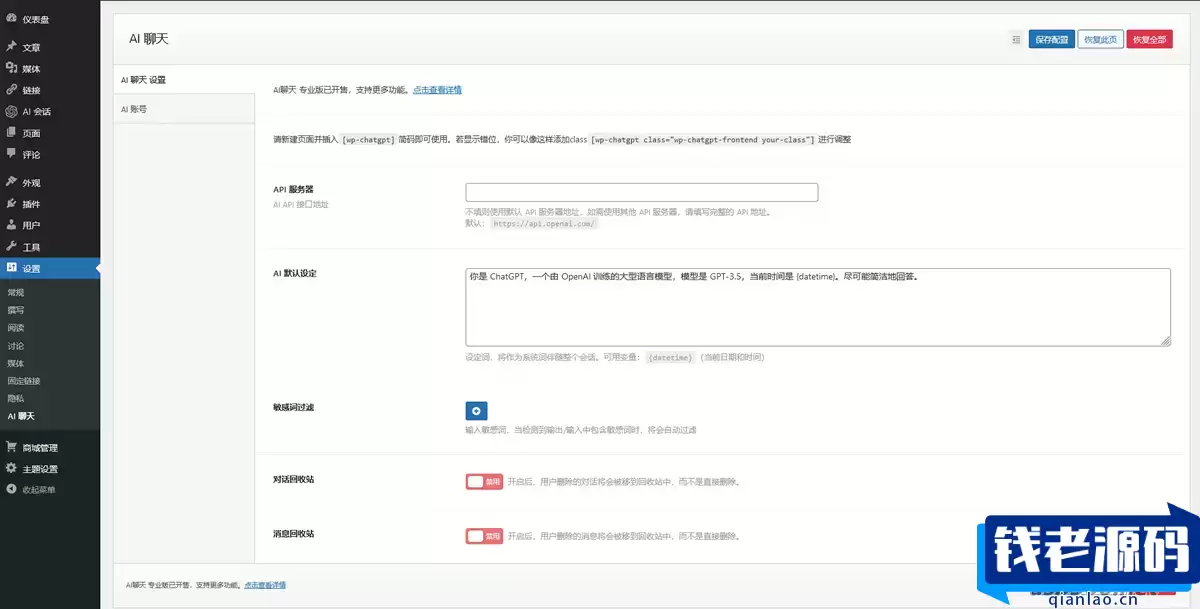Click the 评论 comment bubble icon
The width and height of the screenshot is (1200, 609).
pos(11,154)
